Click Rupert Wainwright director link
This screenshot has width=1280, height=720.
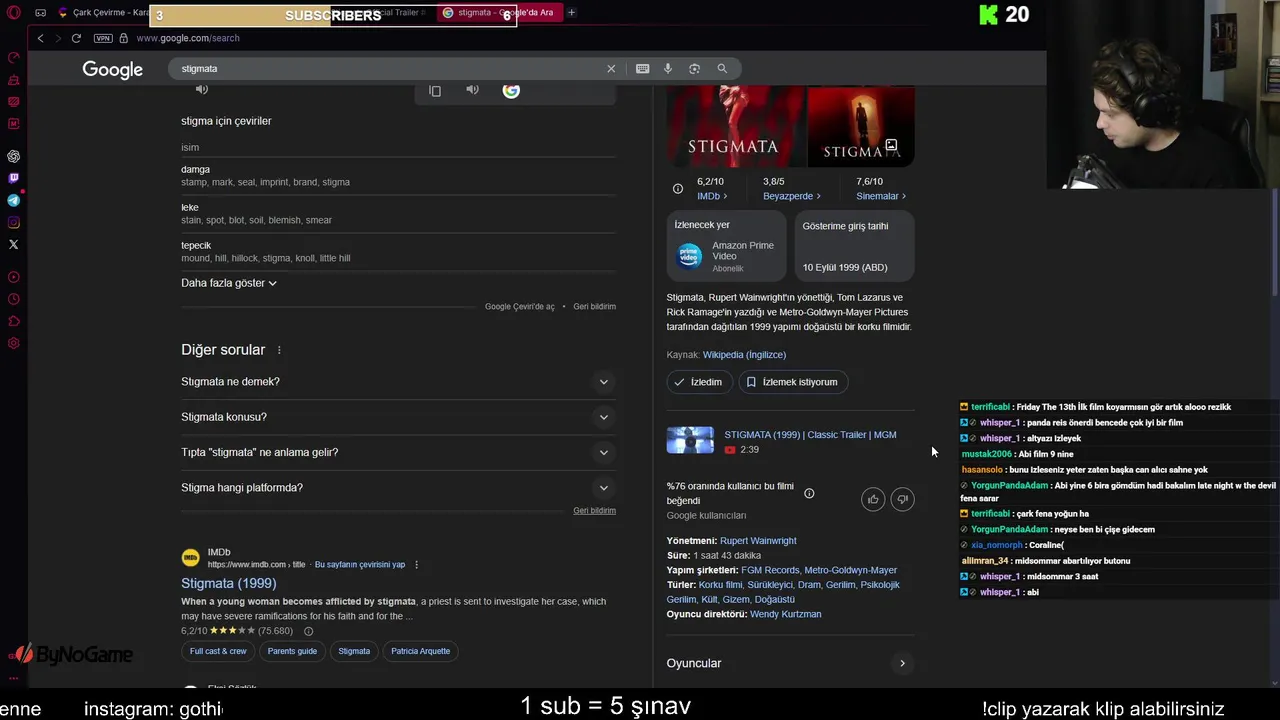(x=758, y=541)
